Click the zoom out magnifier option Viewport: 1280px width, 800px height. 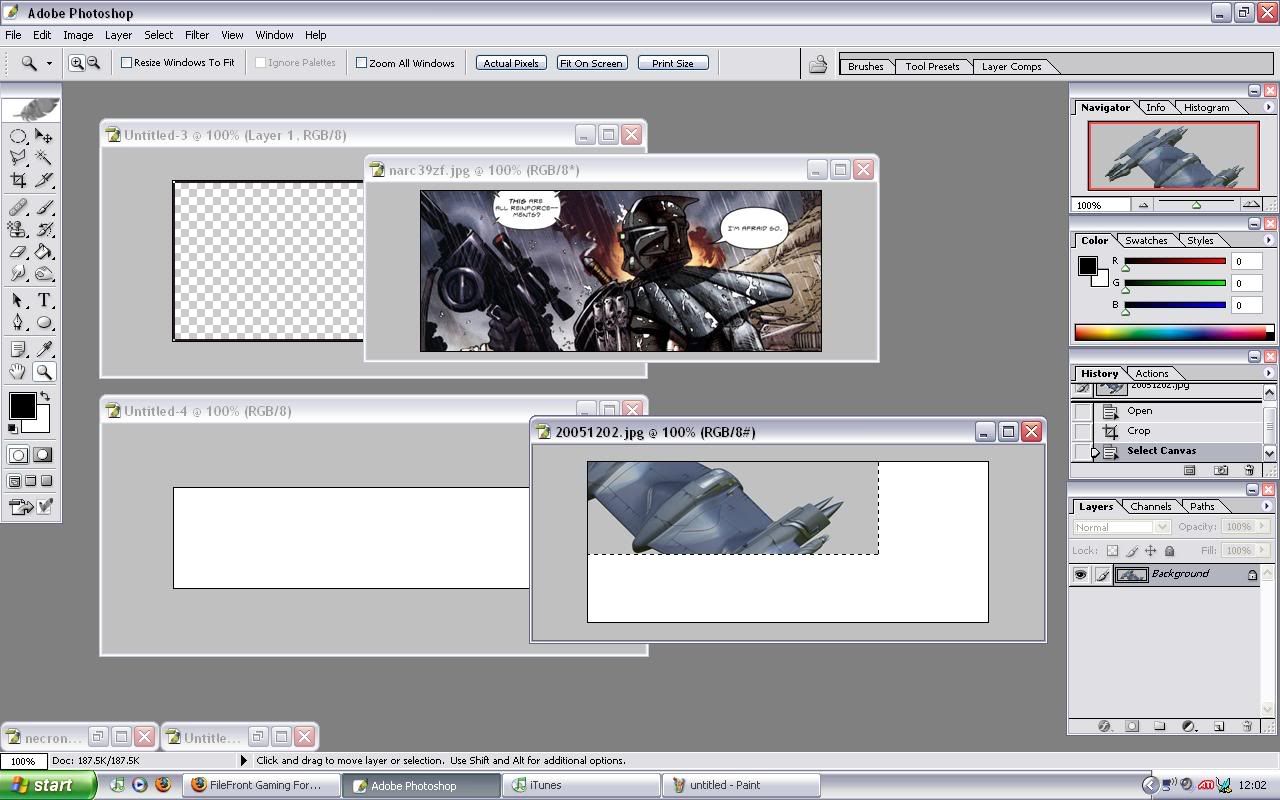click(x=93, y=63)
